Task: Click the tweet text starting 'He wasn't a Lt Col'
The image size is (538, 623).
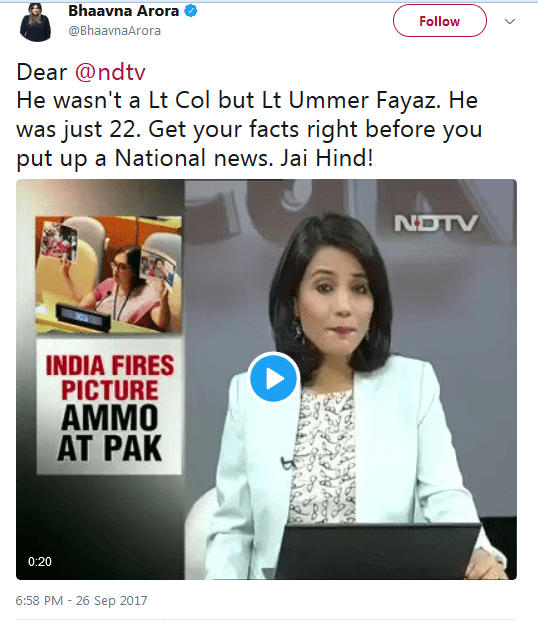Action: (x=249, y=129)
